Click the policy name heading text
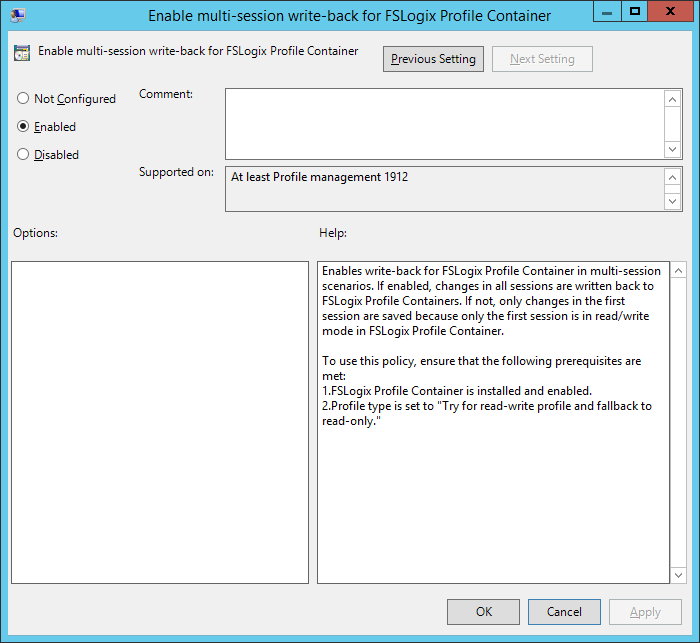This screenshot has height=643, width=700. tap(198, 51)
